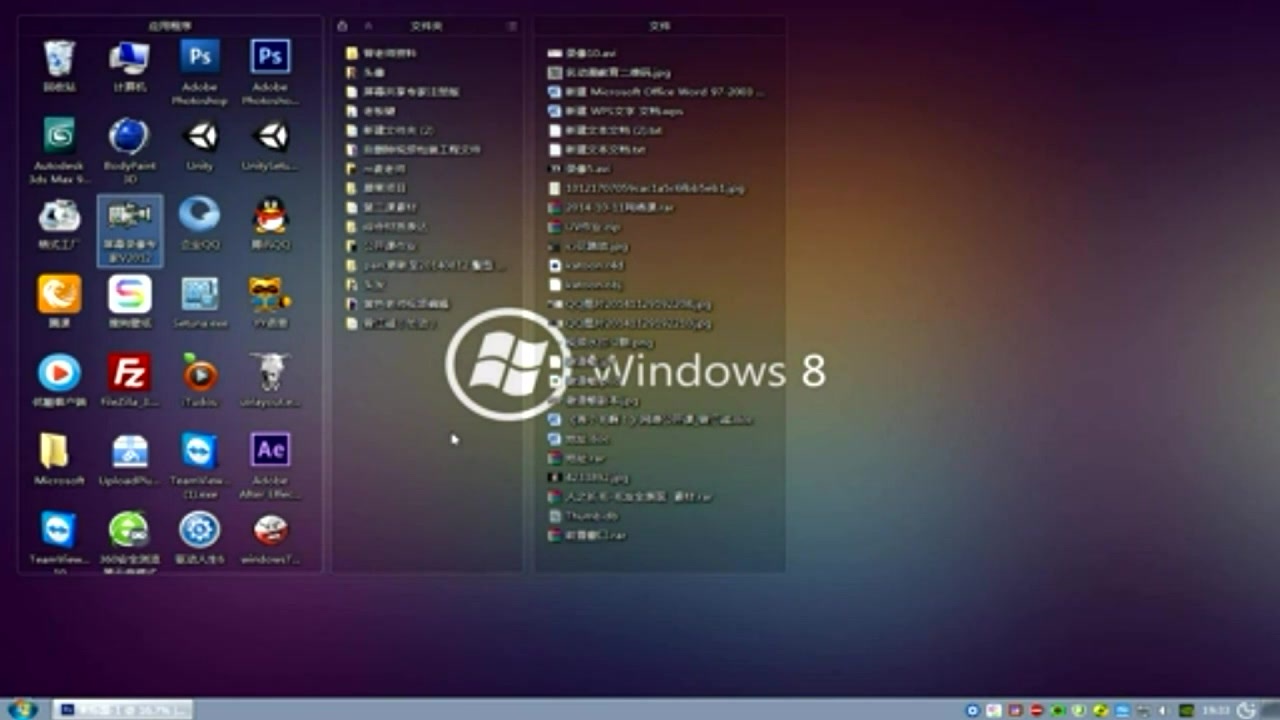Open the windows7 red face icon

270,538
